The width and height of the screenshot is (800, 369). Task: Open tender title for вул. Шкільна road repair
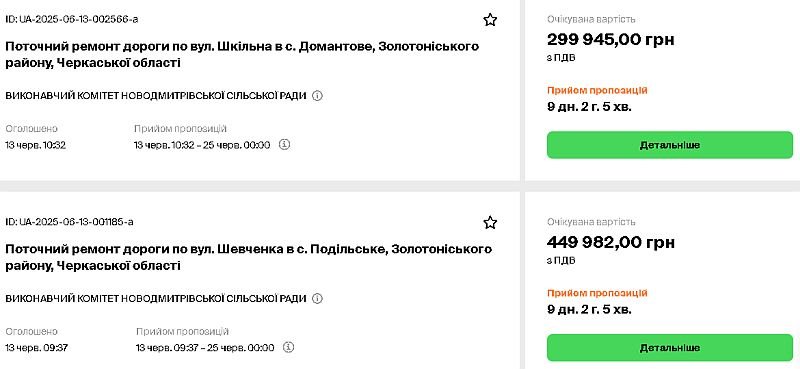click(242, 55)
